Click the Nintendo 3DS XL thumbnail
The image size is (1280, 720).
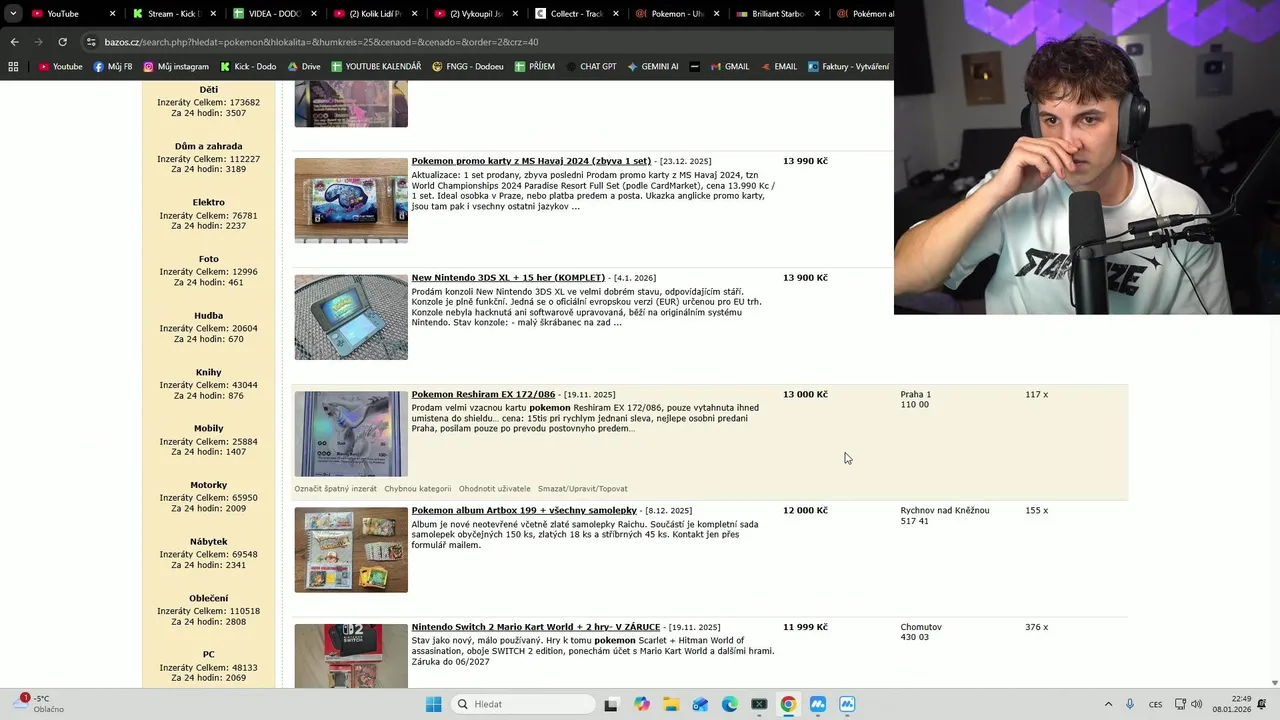tap(351, 317)
